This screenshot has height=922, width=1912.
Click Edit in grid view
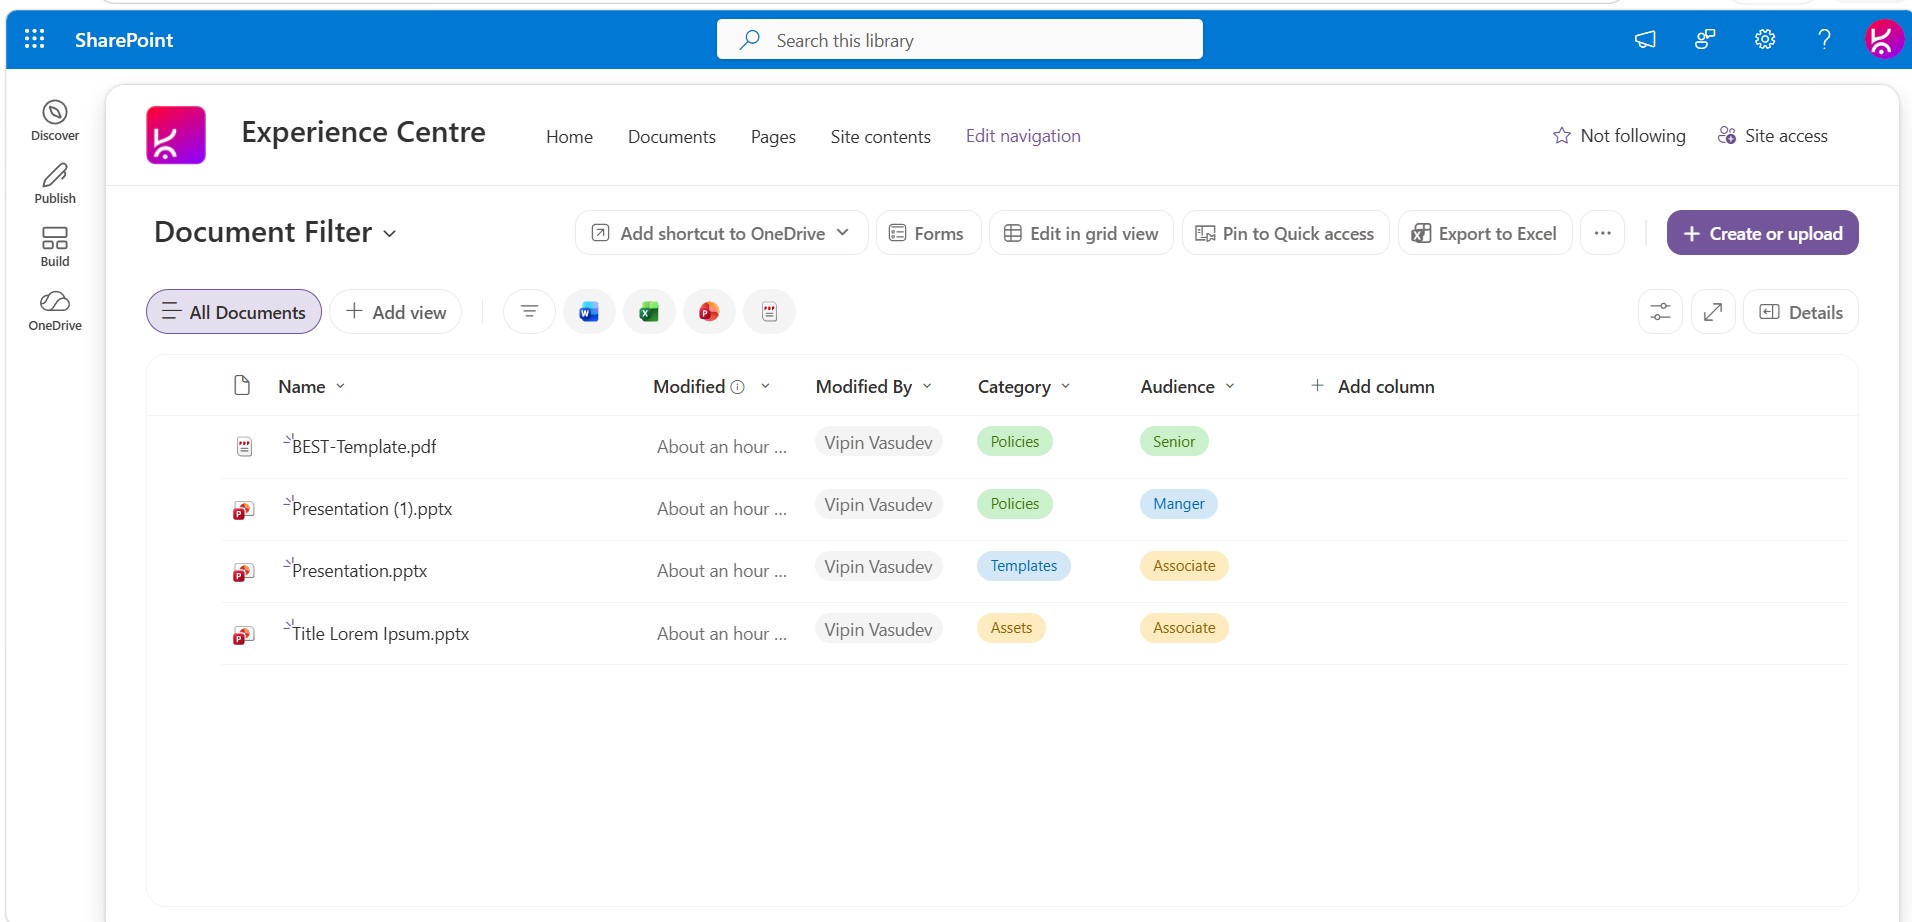click(1081, 233)
